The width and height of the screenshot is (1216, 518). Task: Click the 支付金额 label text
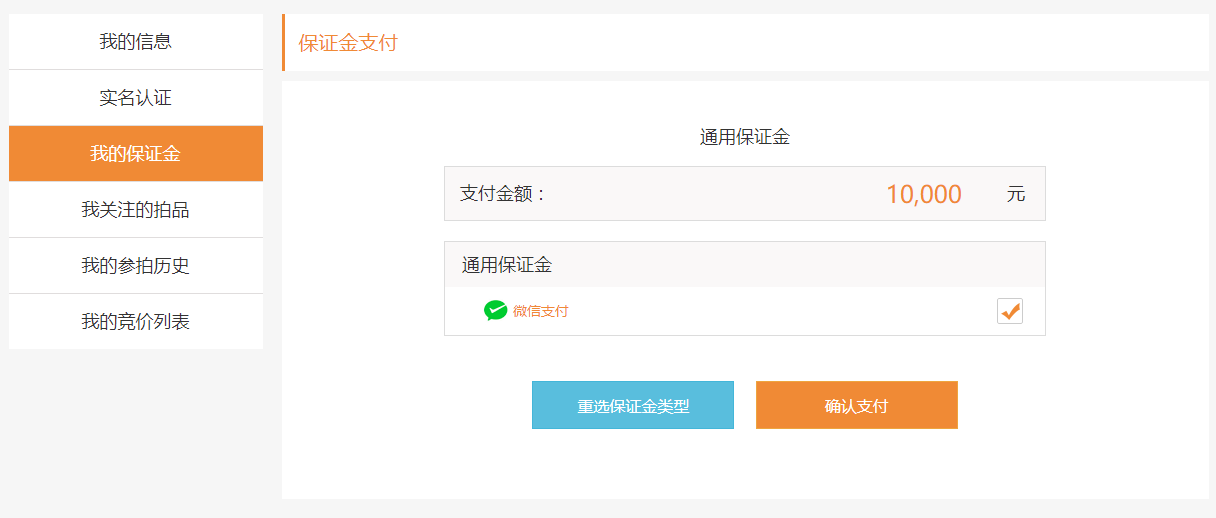503,194
